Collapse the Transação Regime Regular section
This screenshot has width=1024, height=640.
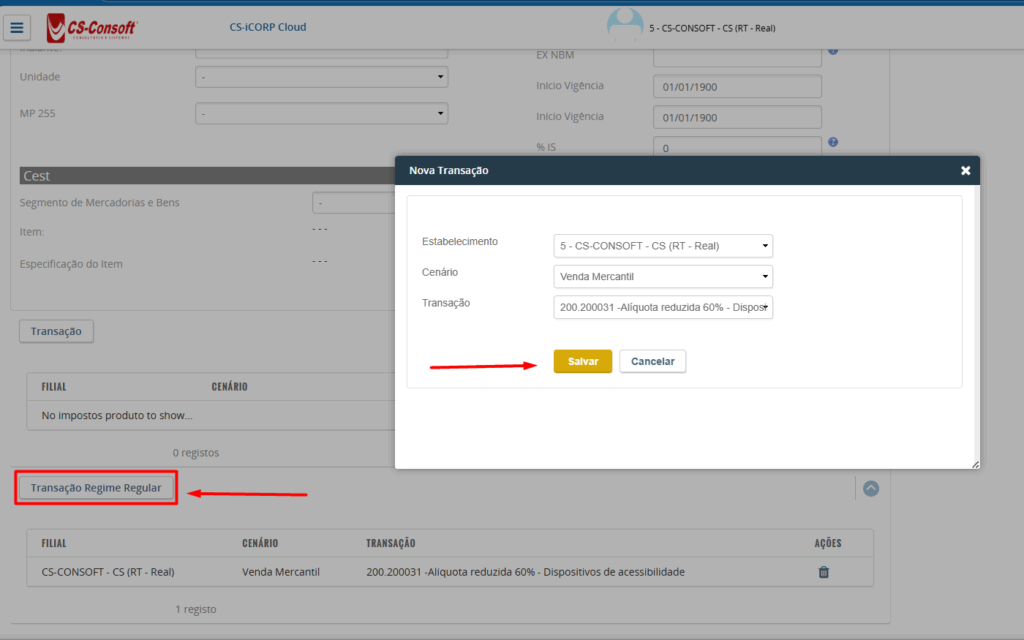870,488
